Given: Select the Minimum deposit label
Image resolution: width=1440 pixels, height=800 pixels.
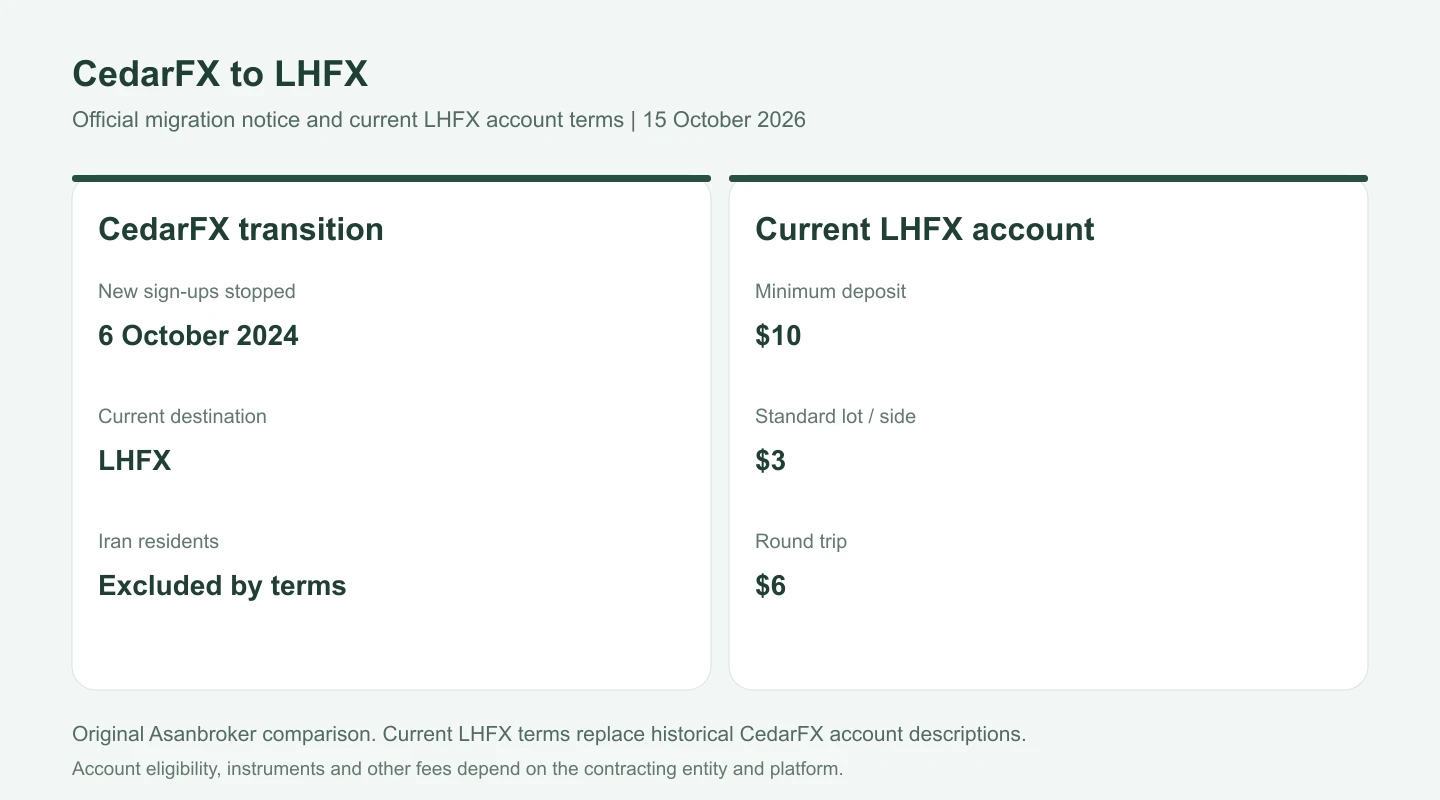Looking at the screenshot, I should coord(830,292).
